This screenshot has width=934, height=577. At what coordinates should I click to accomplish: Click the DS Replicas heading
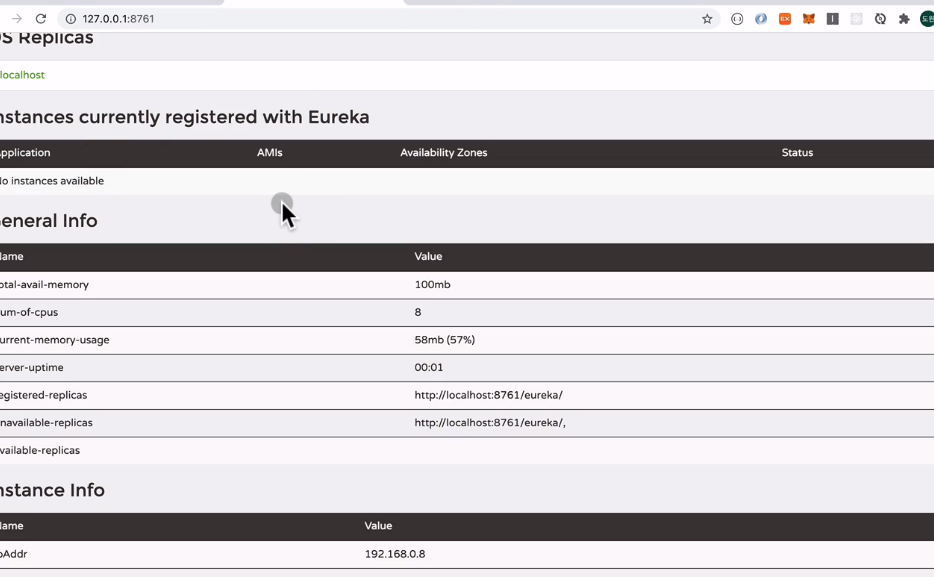pyautogui.click(x=46, y=38)
